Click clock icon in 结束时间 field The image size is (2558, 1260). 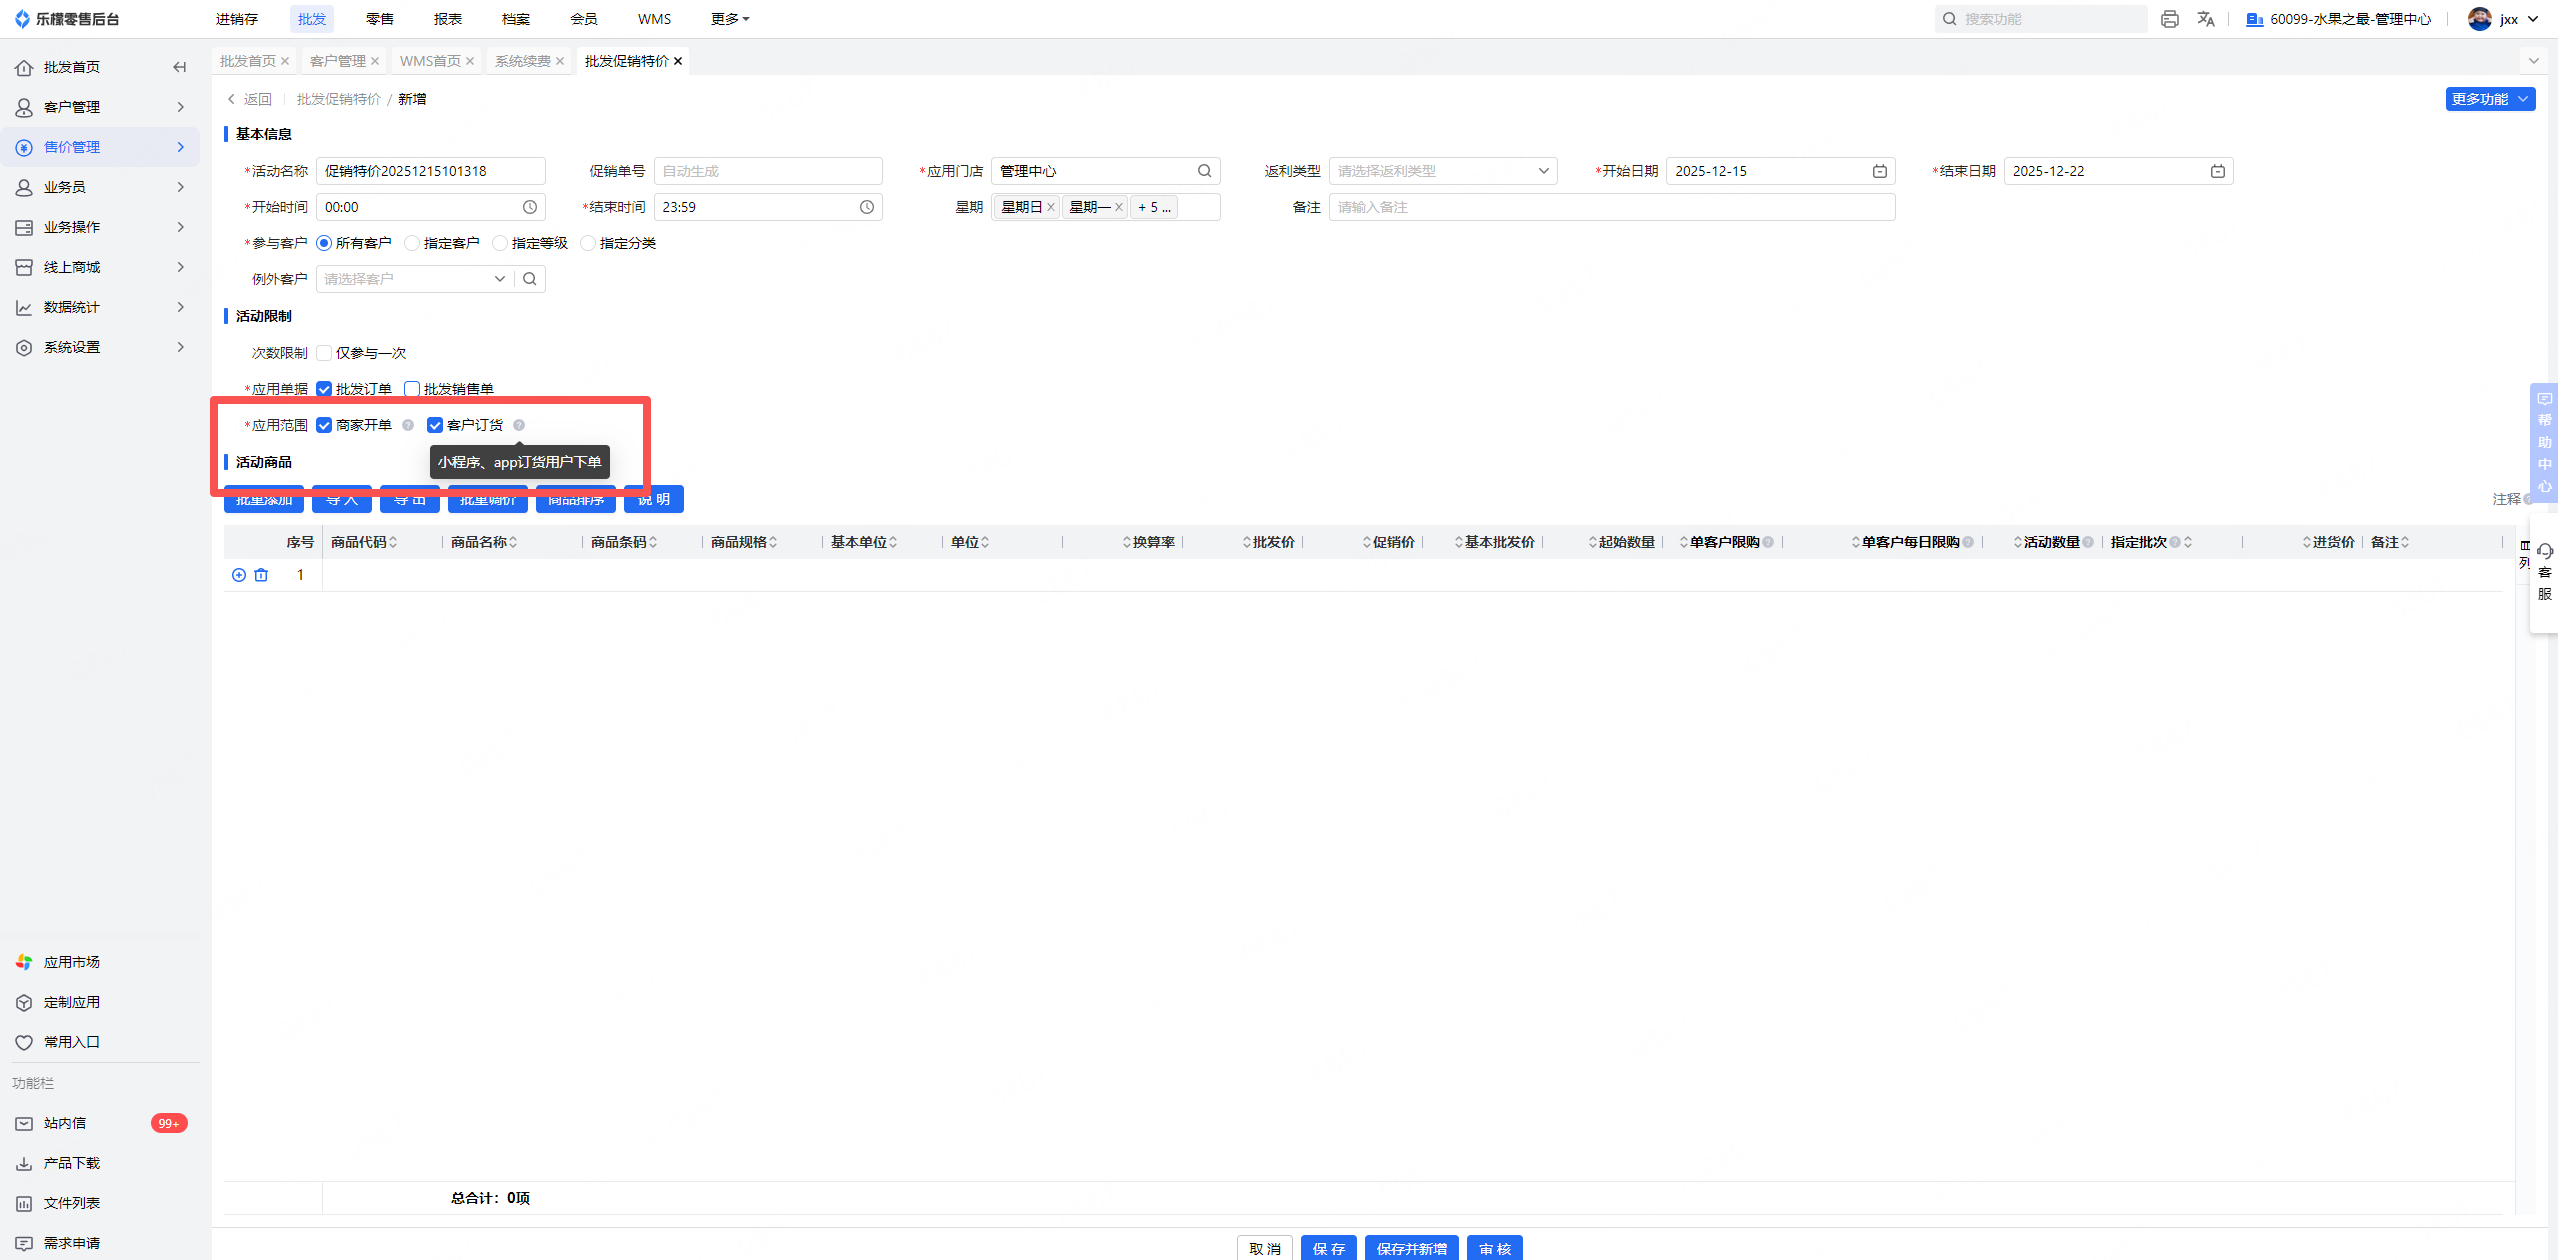pos(867,207)
